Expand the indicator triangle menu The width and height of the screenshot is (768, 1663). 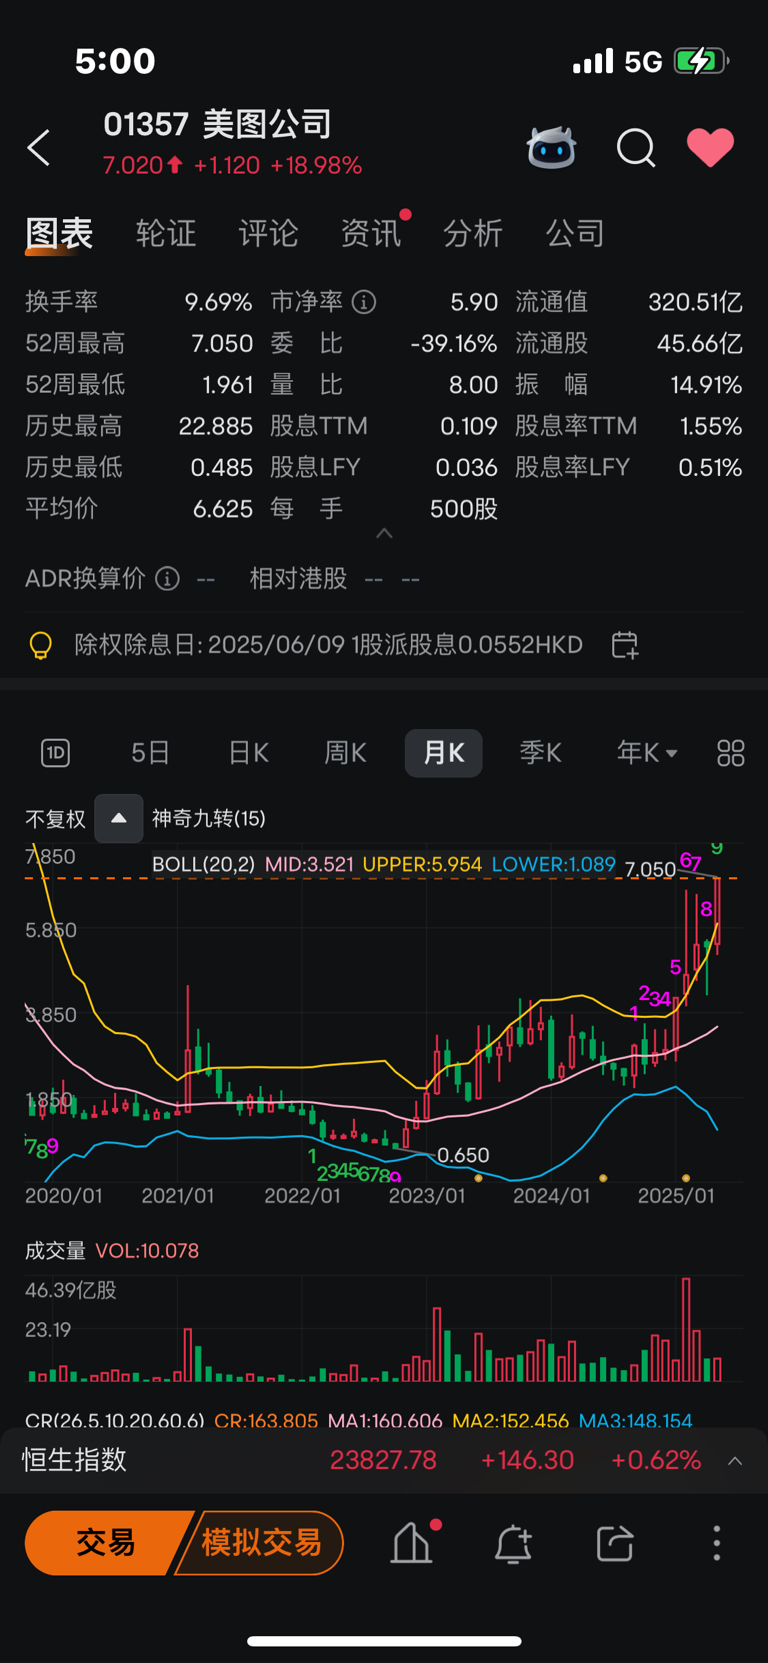click(x=119, y=819)
